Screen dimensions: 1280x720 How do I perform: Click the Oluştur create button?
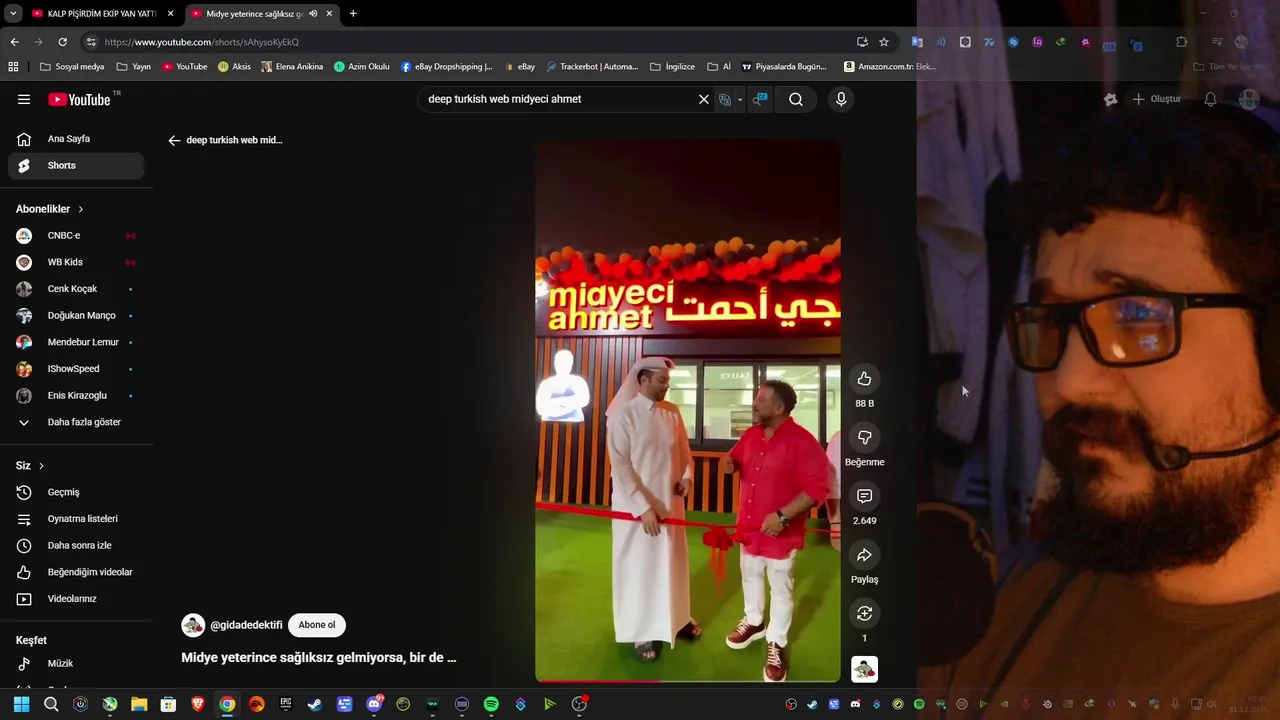[x=1157, y=99]
